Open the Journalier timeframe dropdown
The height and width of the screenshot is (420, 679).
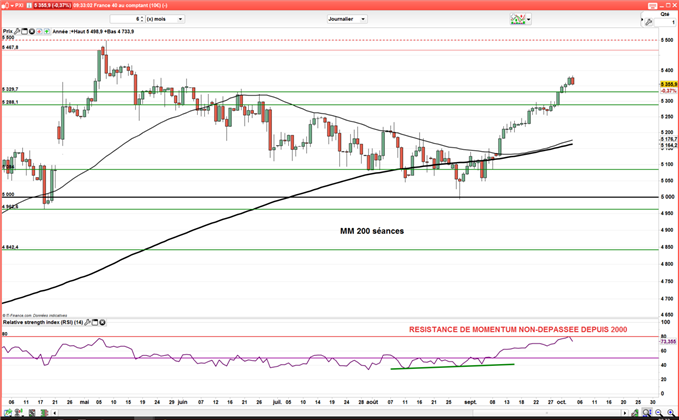[x=347, y=19]
